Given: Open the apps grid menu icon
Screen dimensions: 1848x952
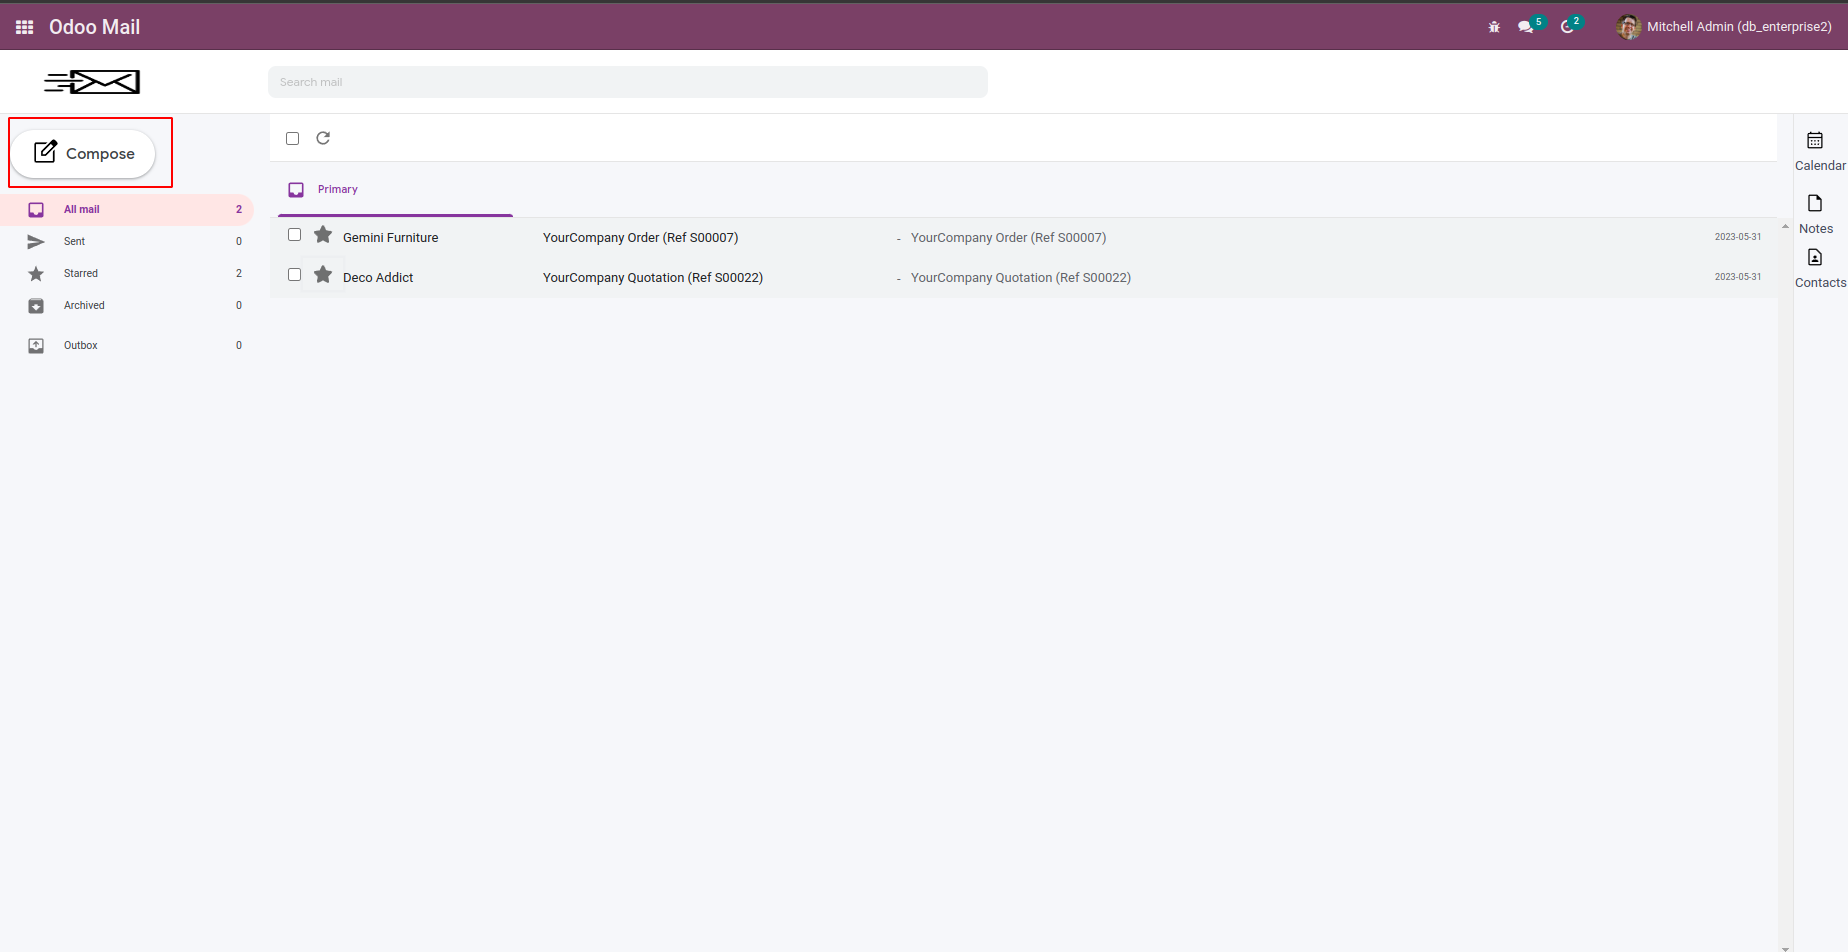Looking at the screenshot, I should tap(25, 27).
